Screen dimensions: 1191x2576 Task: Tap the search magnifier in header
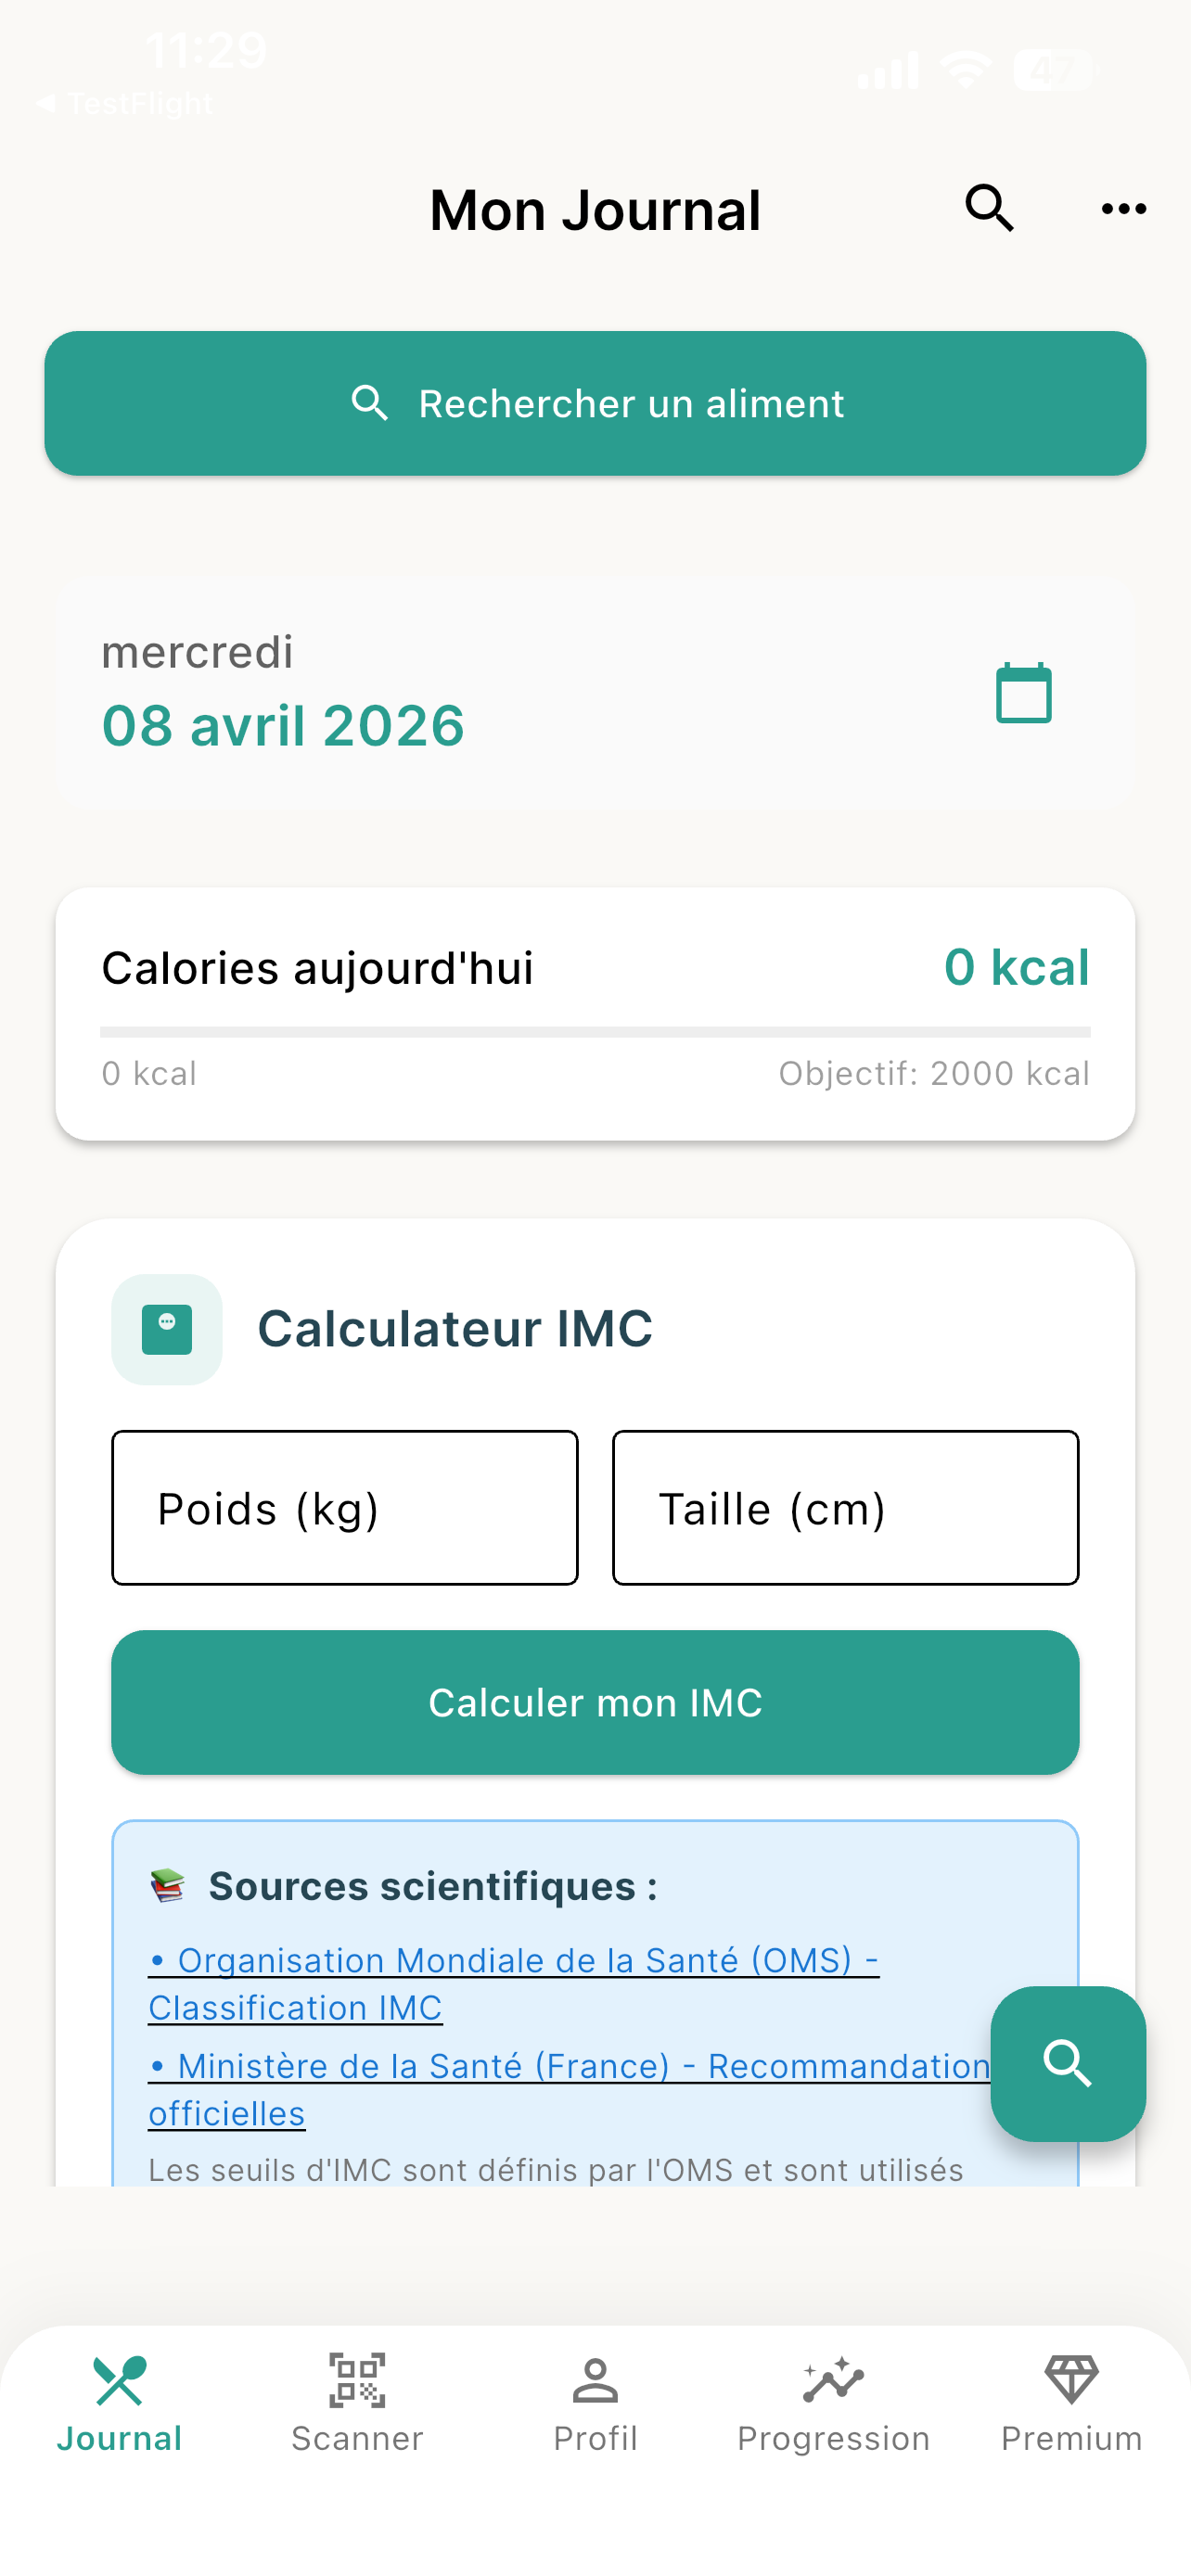tap(989, 209)
